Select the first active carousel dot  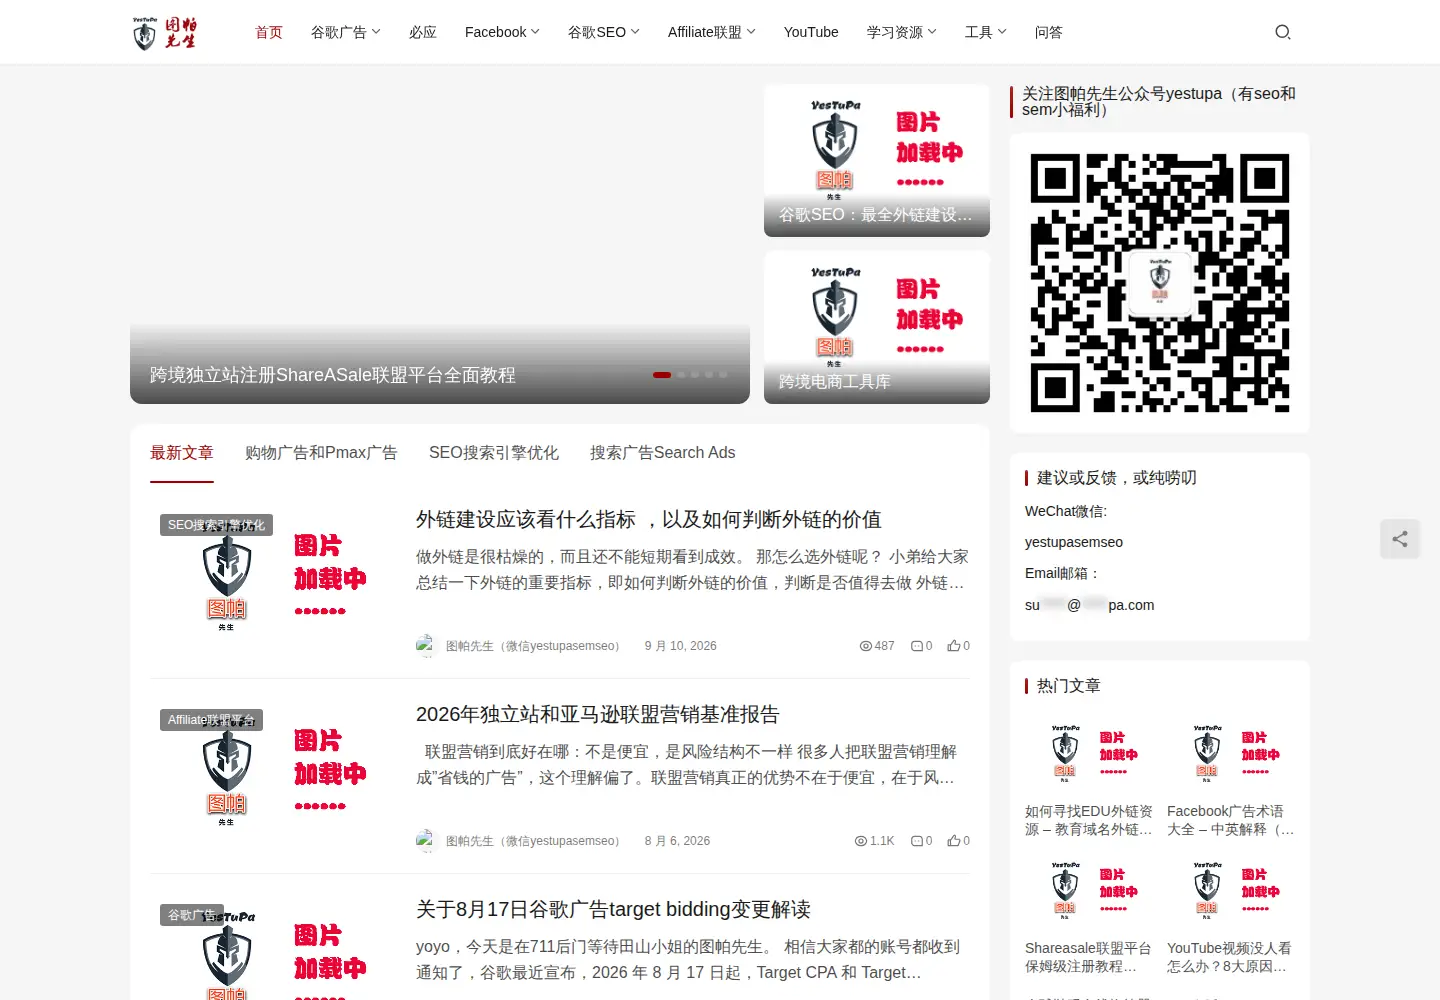click(x=662, y=375)
